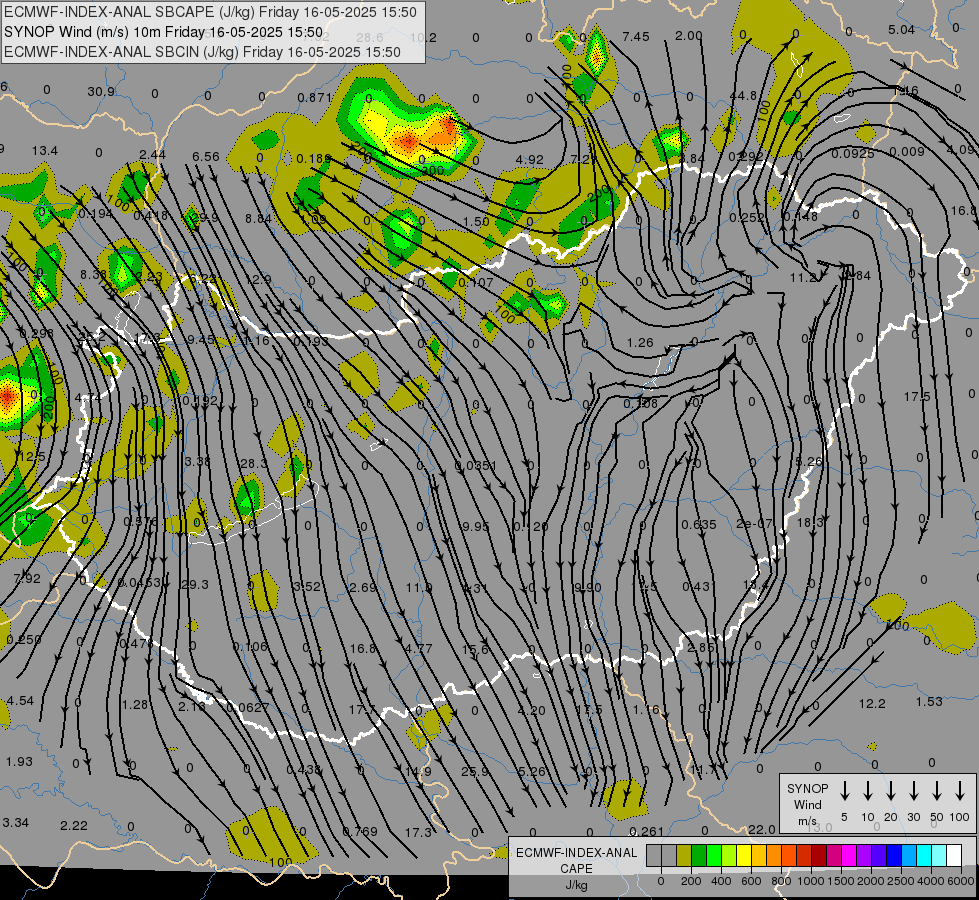Choose the bright magenta CAPE legend swatch
The height and width of the screenshot is (900, 979).
(849, 855)
